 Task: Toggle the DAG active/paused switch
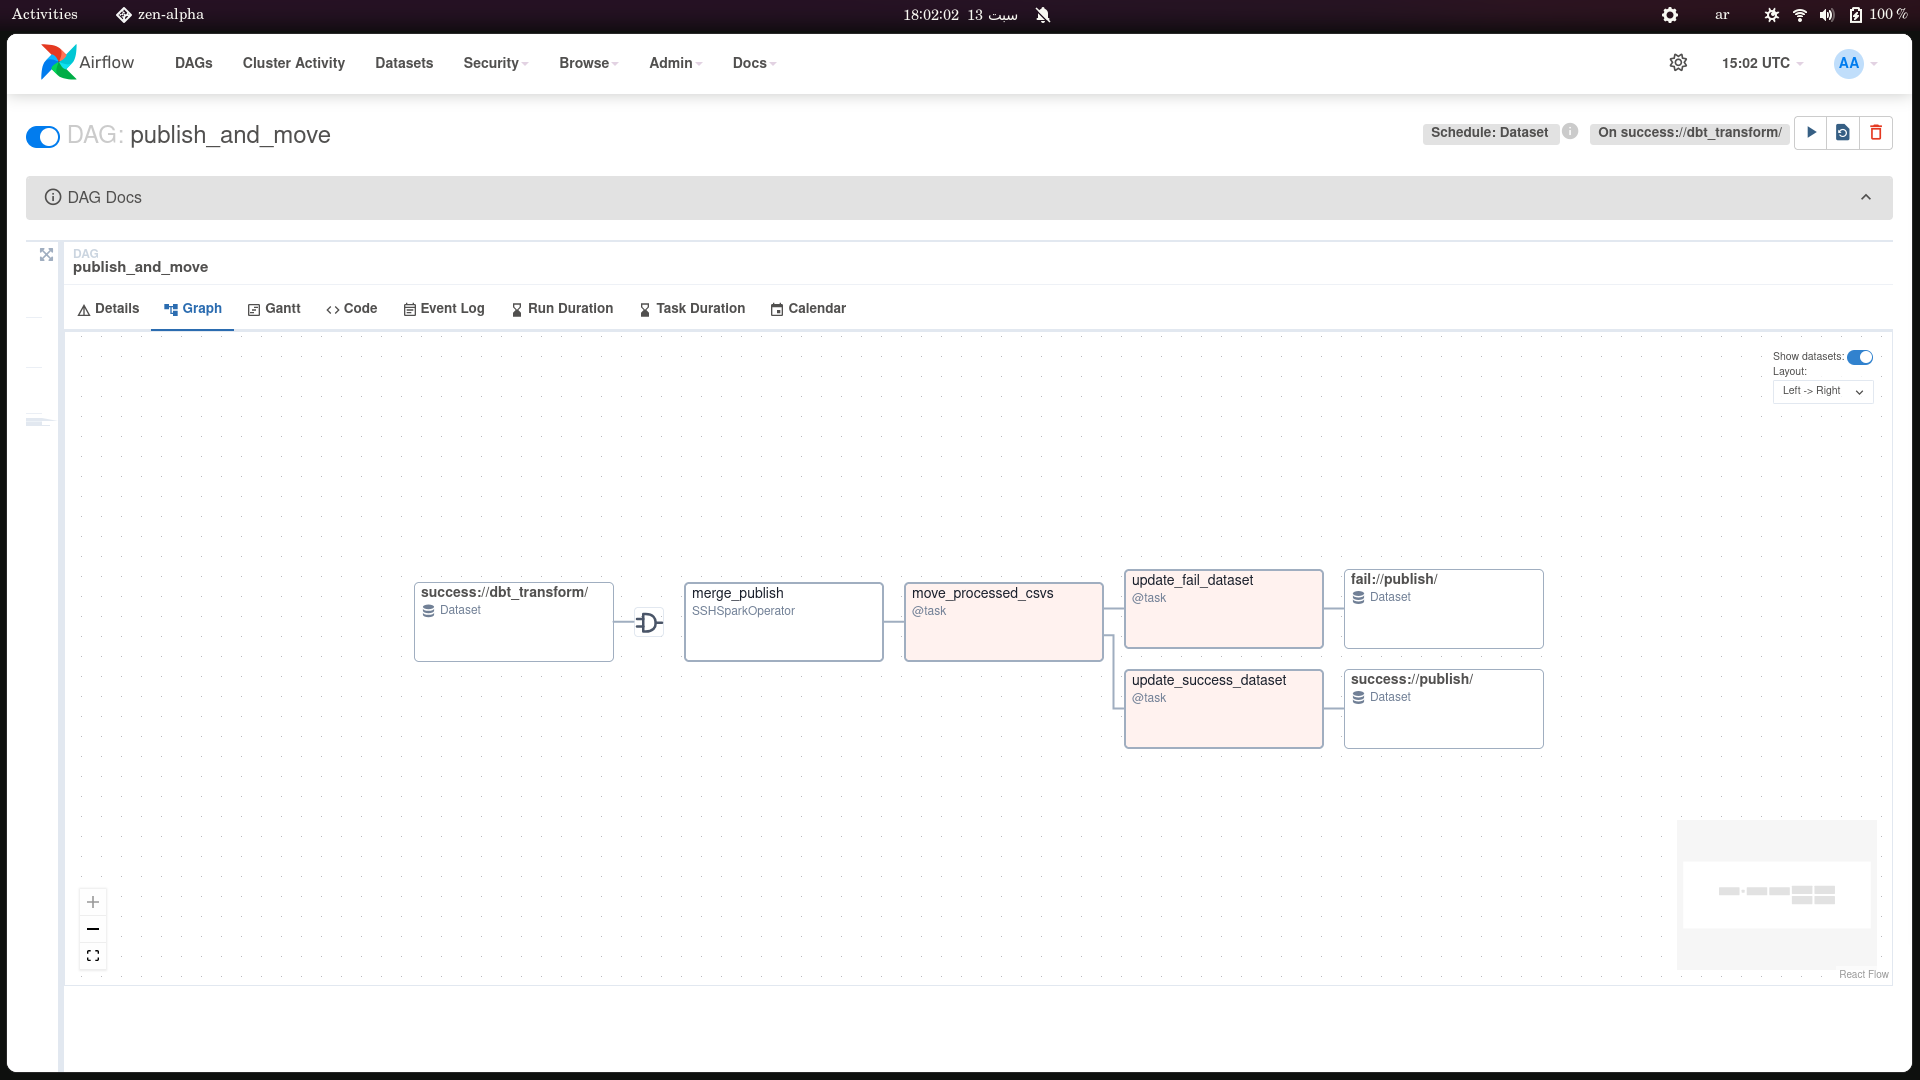click(42, 135)
